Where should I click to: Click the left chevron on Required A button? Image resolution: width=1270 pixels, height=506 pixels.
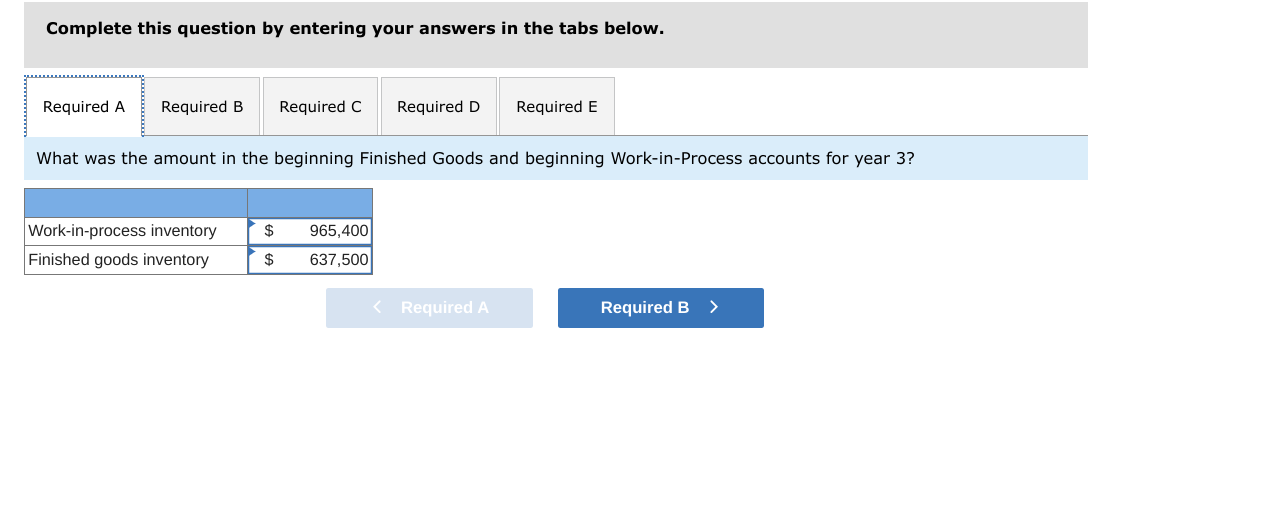coord(377,307)
